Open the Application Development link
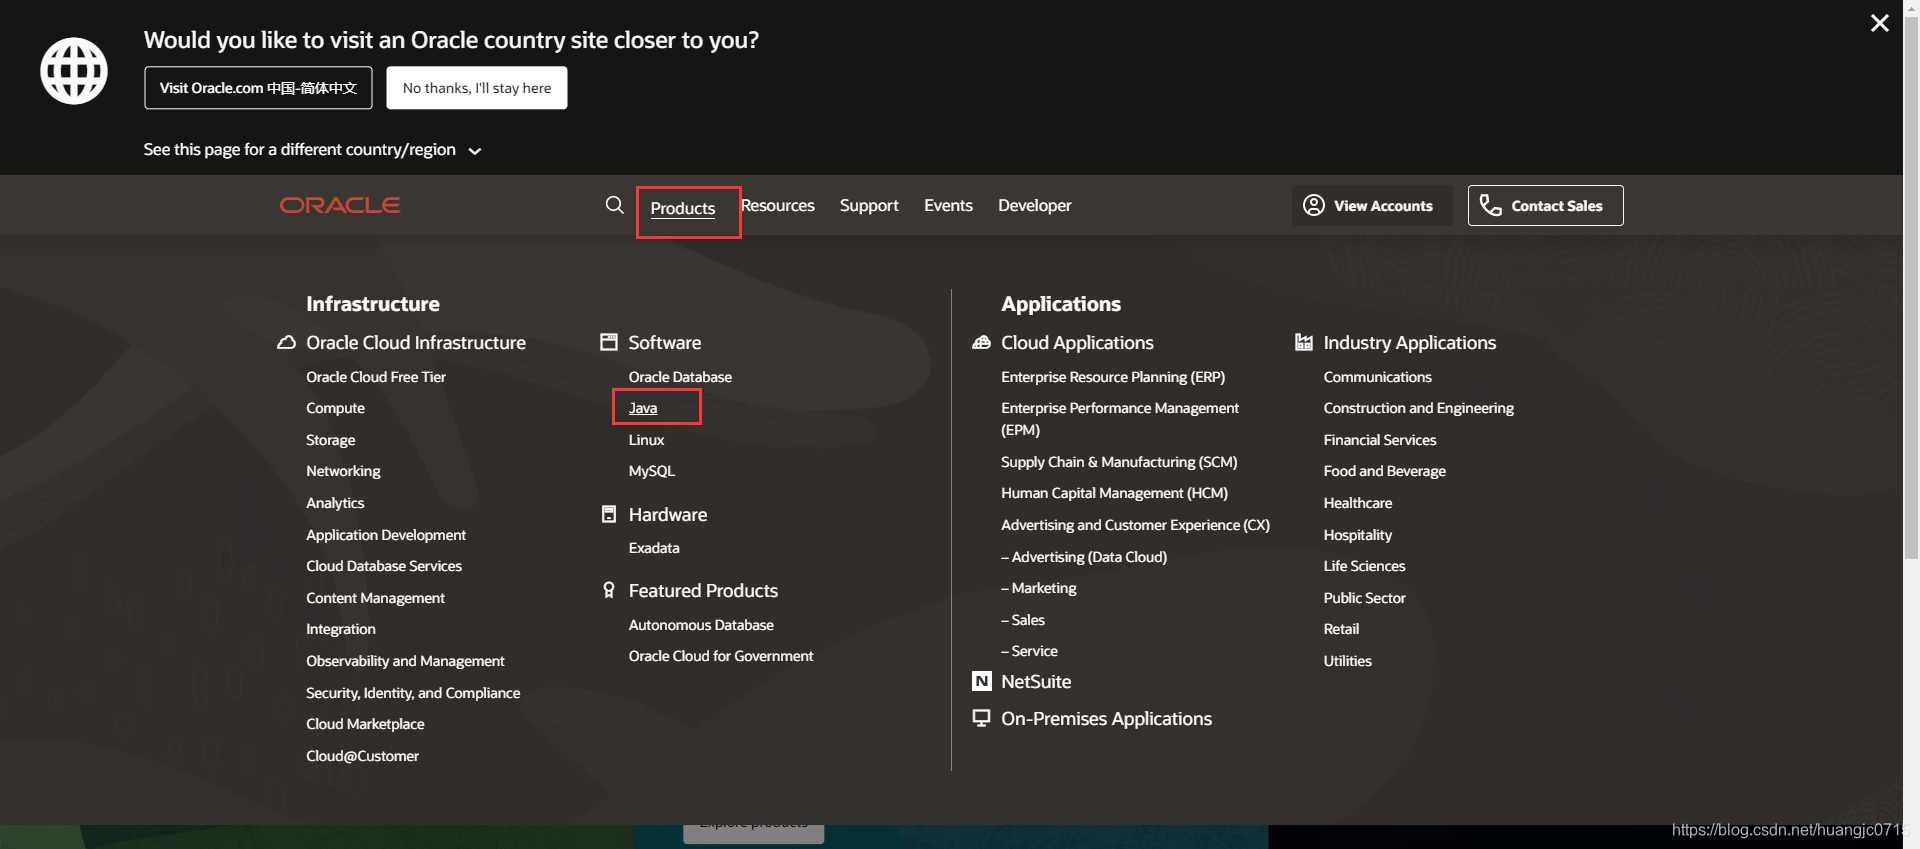The height and width of the screenshot is (849, 1920). pos(386,535)
